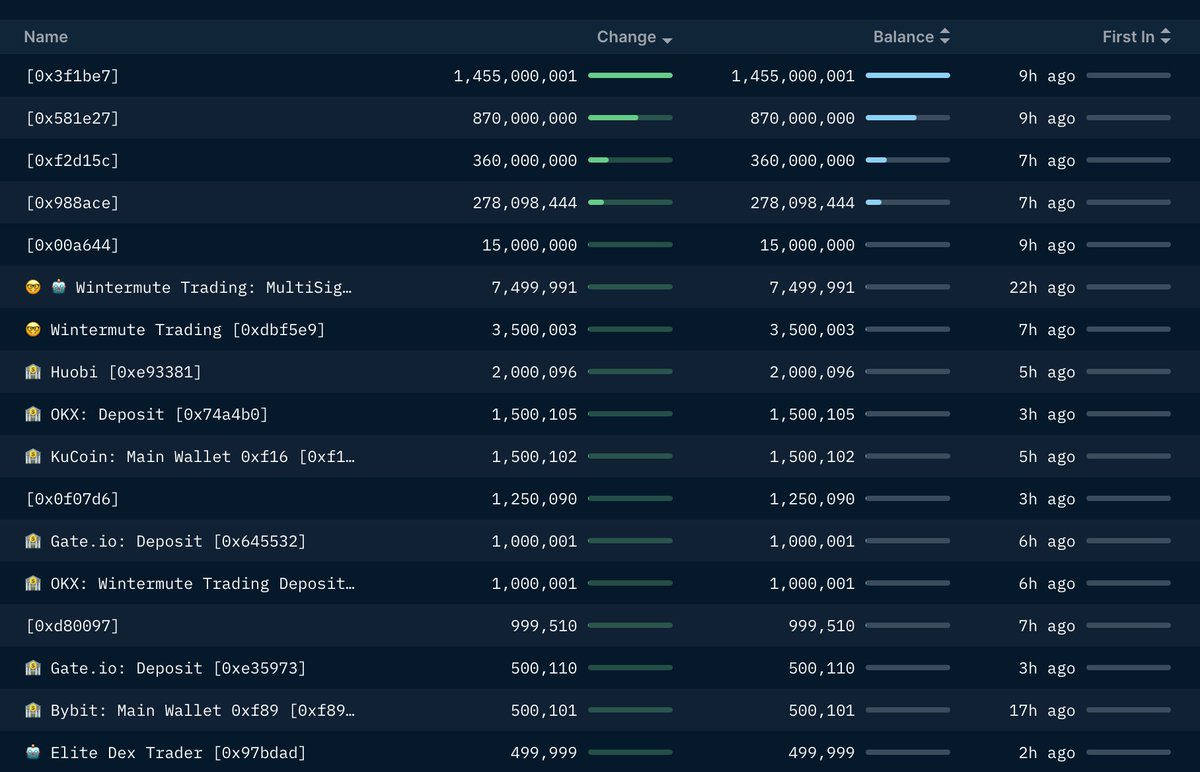Click balance value 870,000,000
This screenshot has height=772, width=1200.
point(803,118)
